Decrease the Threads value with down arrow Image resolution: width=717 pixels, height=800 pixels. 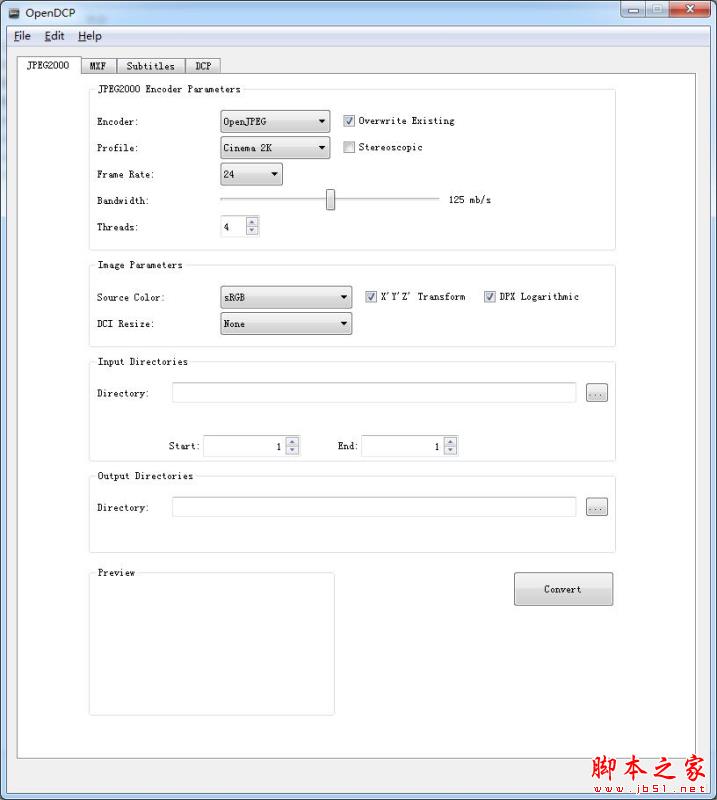tap(252, 231)
